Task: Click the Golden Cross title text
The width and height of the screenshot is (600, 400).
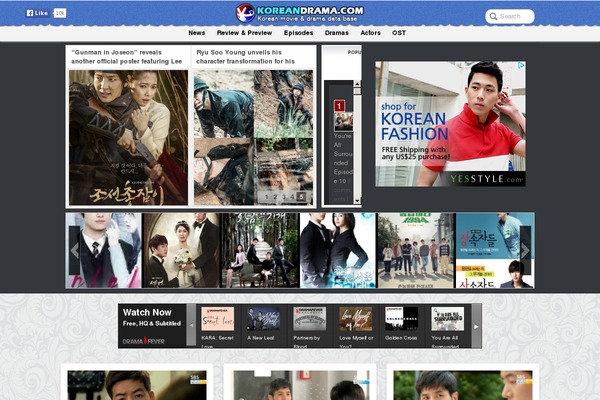Action: pyautogui.click(x=401, y=338)
